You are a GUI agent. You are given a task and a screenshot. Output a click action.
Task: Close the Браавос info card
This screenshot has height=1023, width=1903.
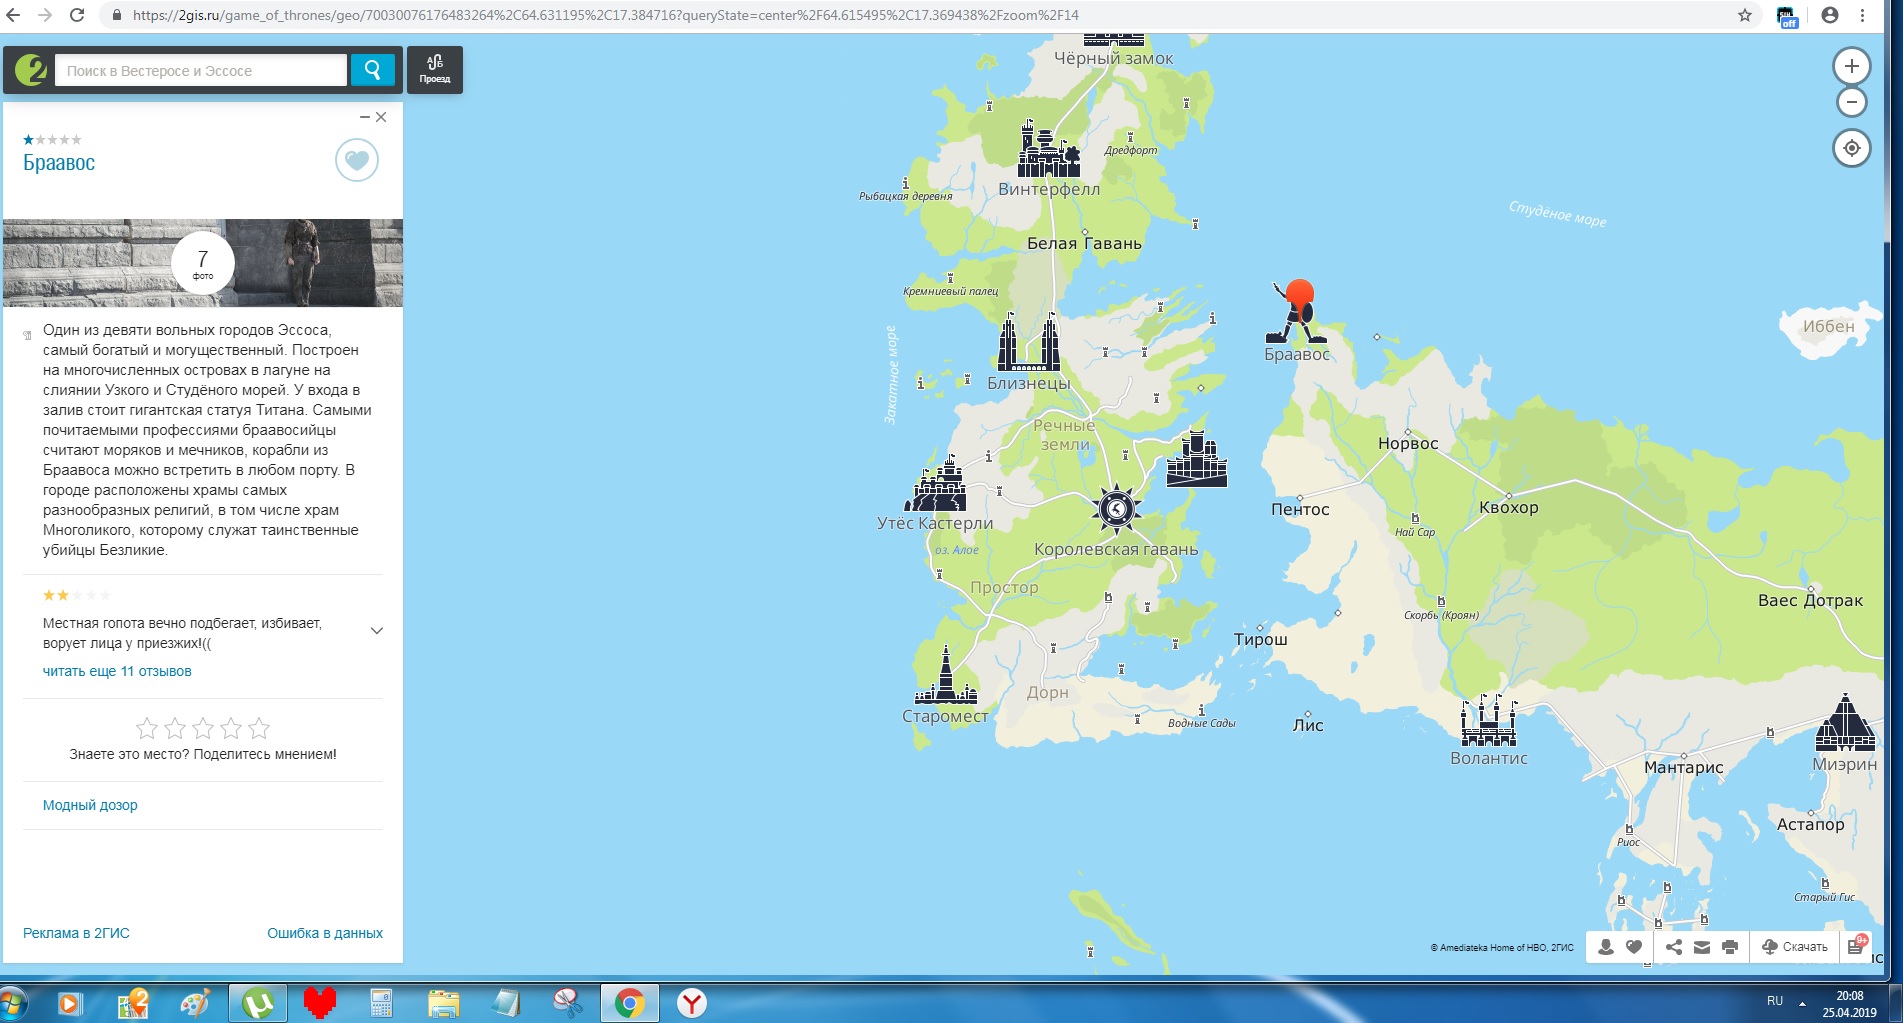(381, 117)
